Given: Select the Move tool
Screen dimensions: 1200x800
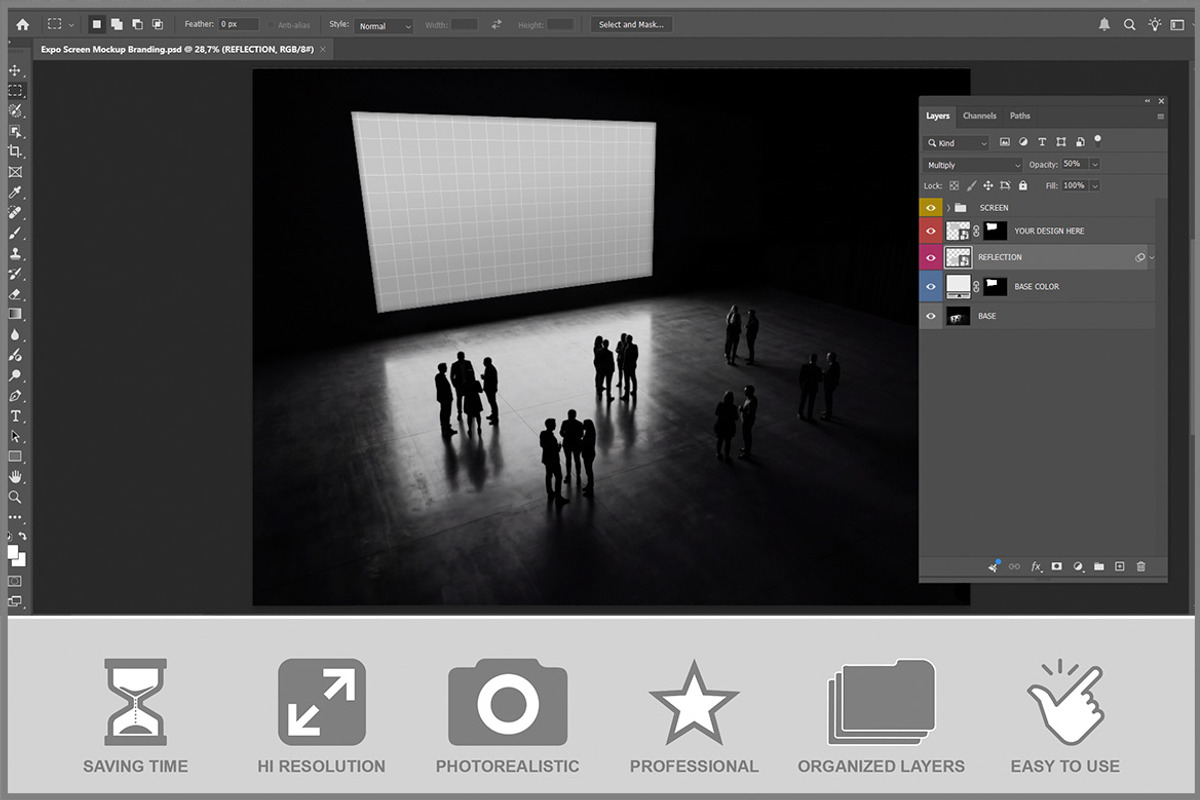Looking at the screenshot, I should 15,71.
